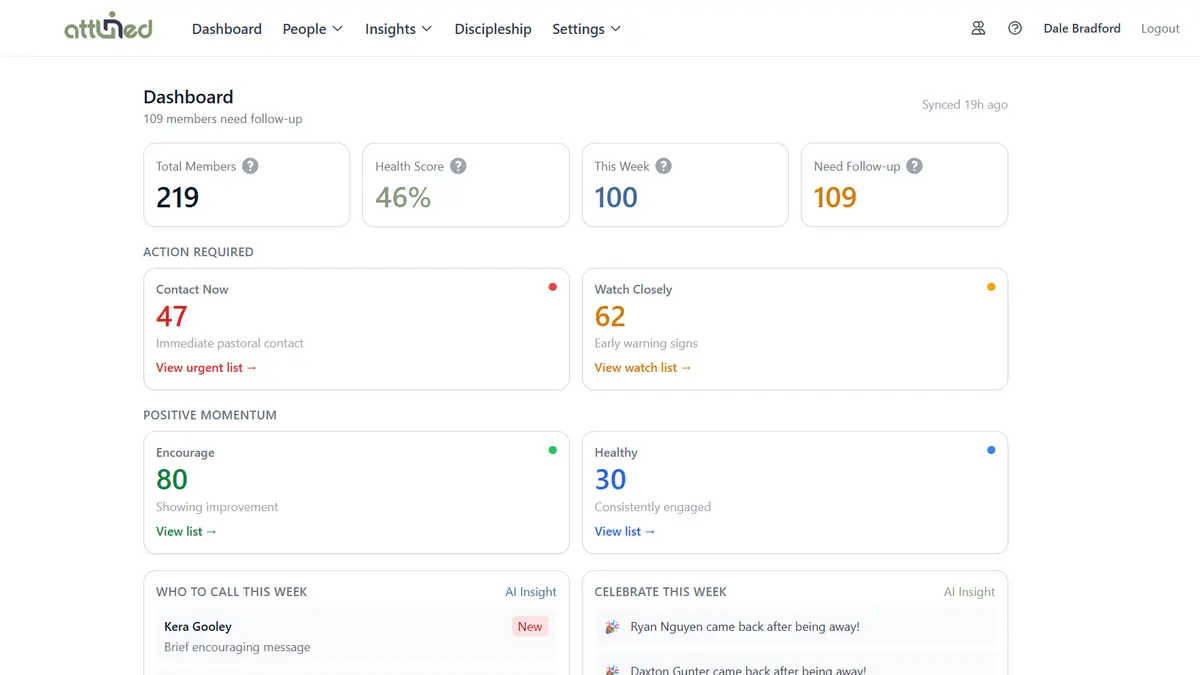This screenshot has height=675, width=1200.
Task: Click help icon beside Health Score
Action: [x=458, y=166]
